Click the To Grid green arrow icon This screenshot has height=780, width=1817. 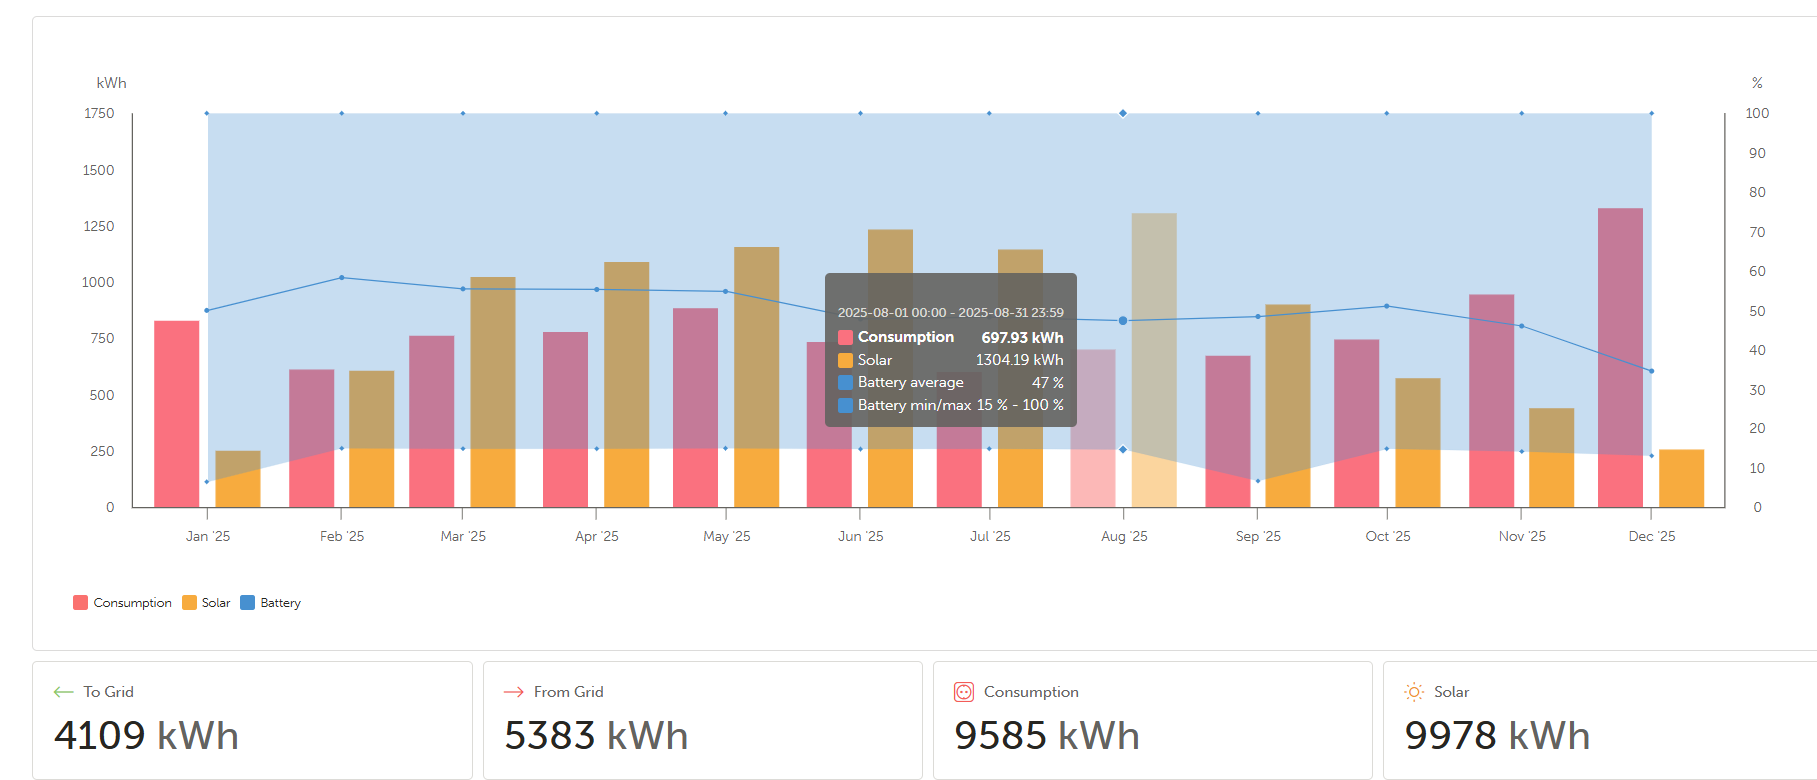click(64, 692)
